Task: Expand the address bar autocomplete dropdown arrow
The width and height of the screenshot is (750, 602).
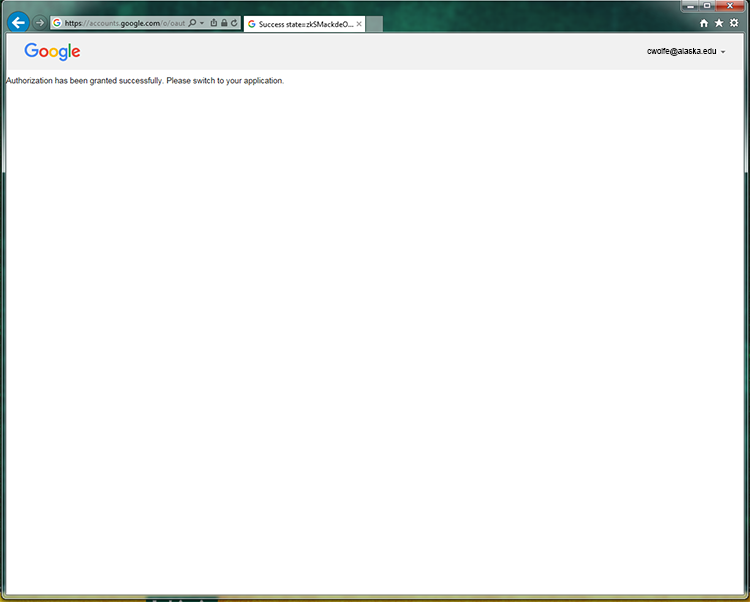Action: (x=202, y=23)
